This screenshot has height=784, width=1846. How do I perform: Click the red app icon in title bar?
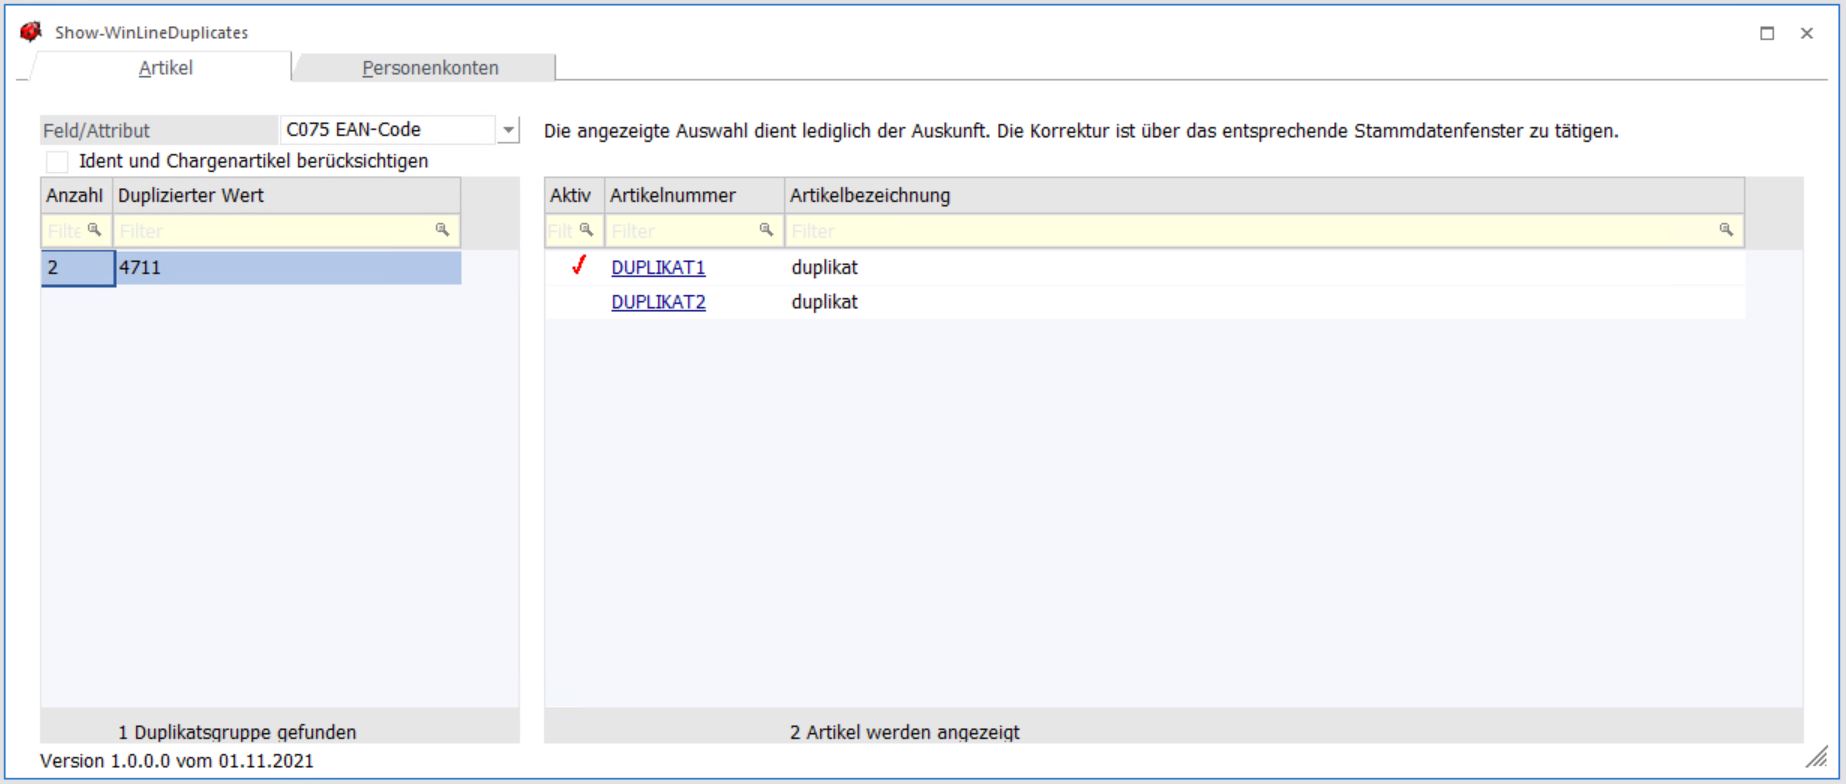click(31, 32)
